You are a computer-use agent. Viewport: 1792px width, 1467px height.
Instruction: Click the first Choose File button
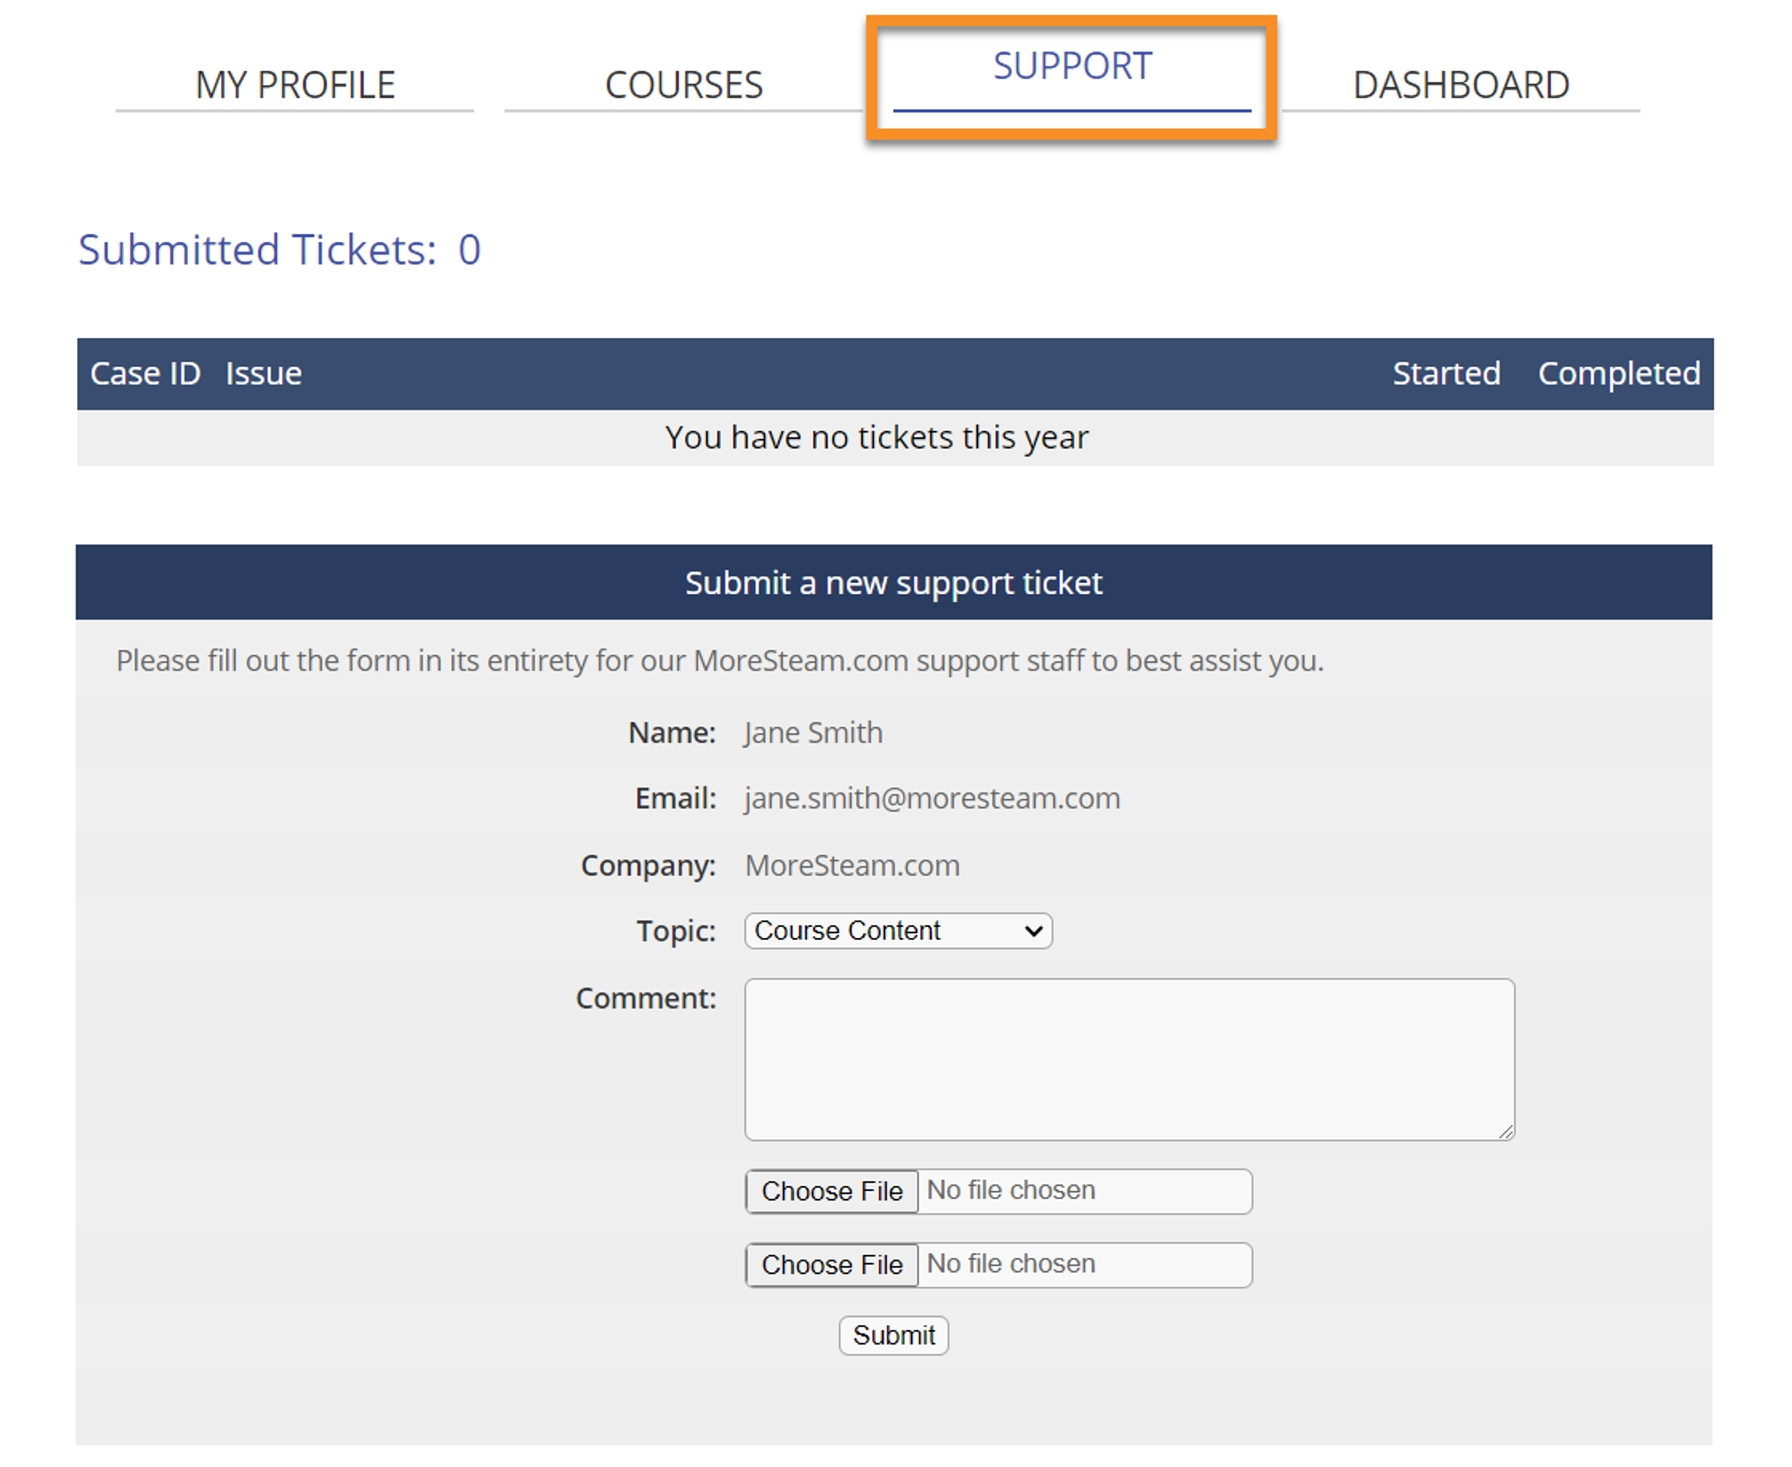click(x=832, y=1191)
